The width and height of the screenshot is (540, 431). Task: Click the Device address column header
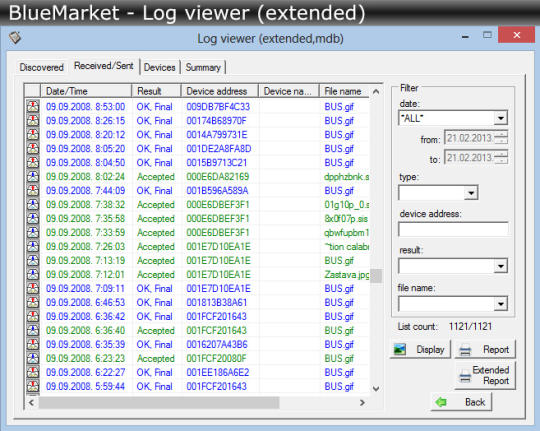point(220,91)
